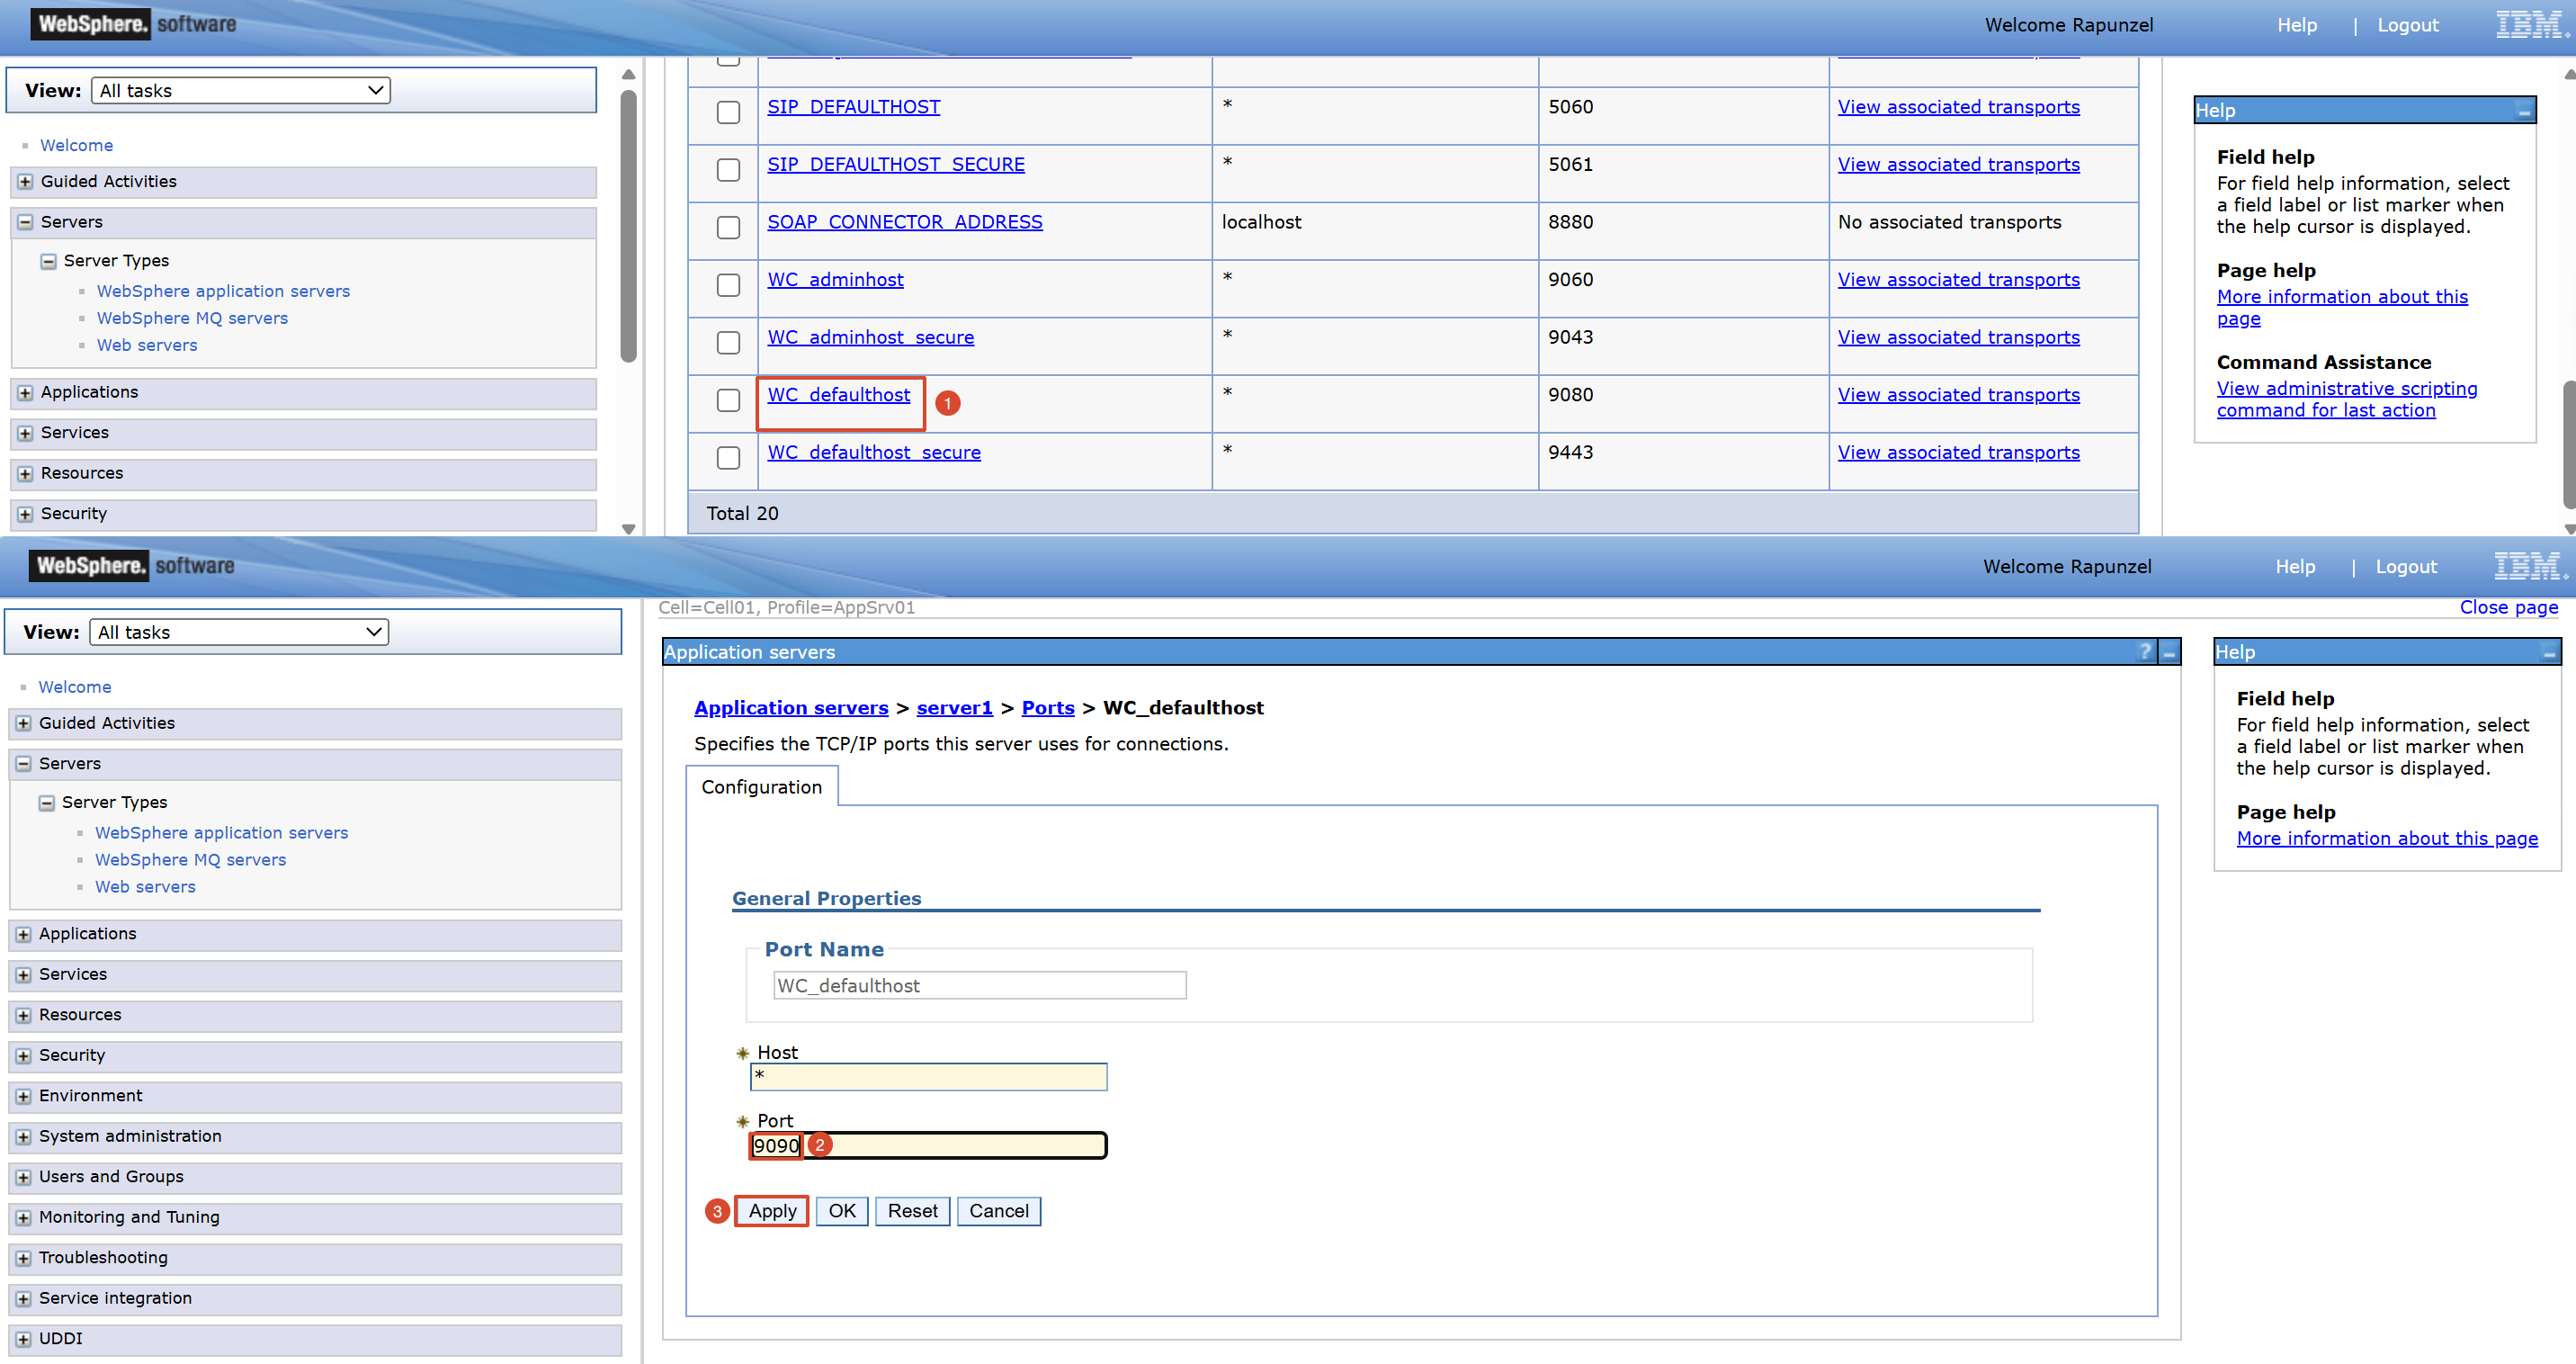Viewport: 2576px width, 1364px height.
Task: Click the Application servers panel help question icon
Action: tap(2144, 652)
